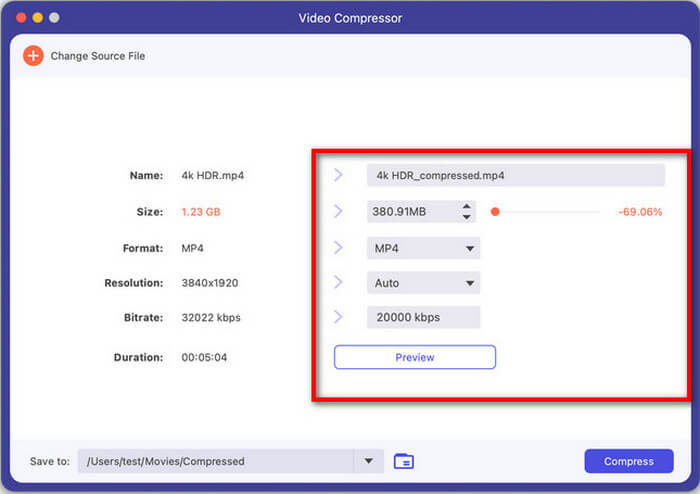Start compression with the Compress button

[629, 461]
